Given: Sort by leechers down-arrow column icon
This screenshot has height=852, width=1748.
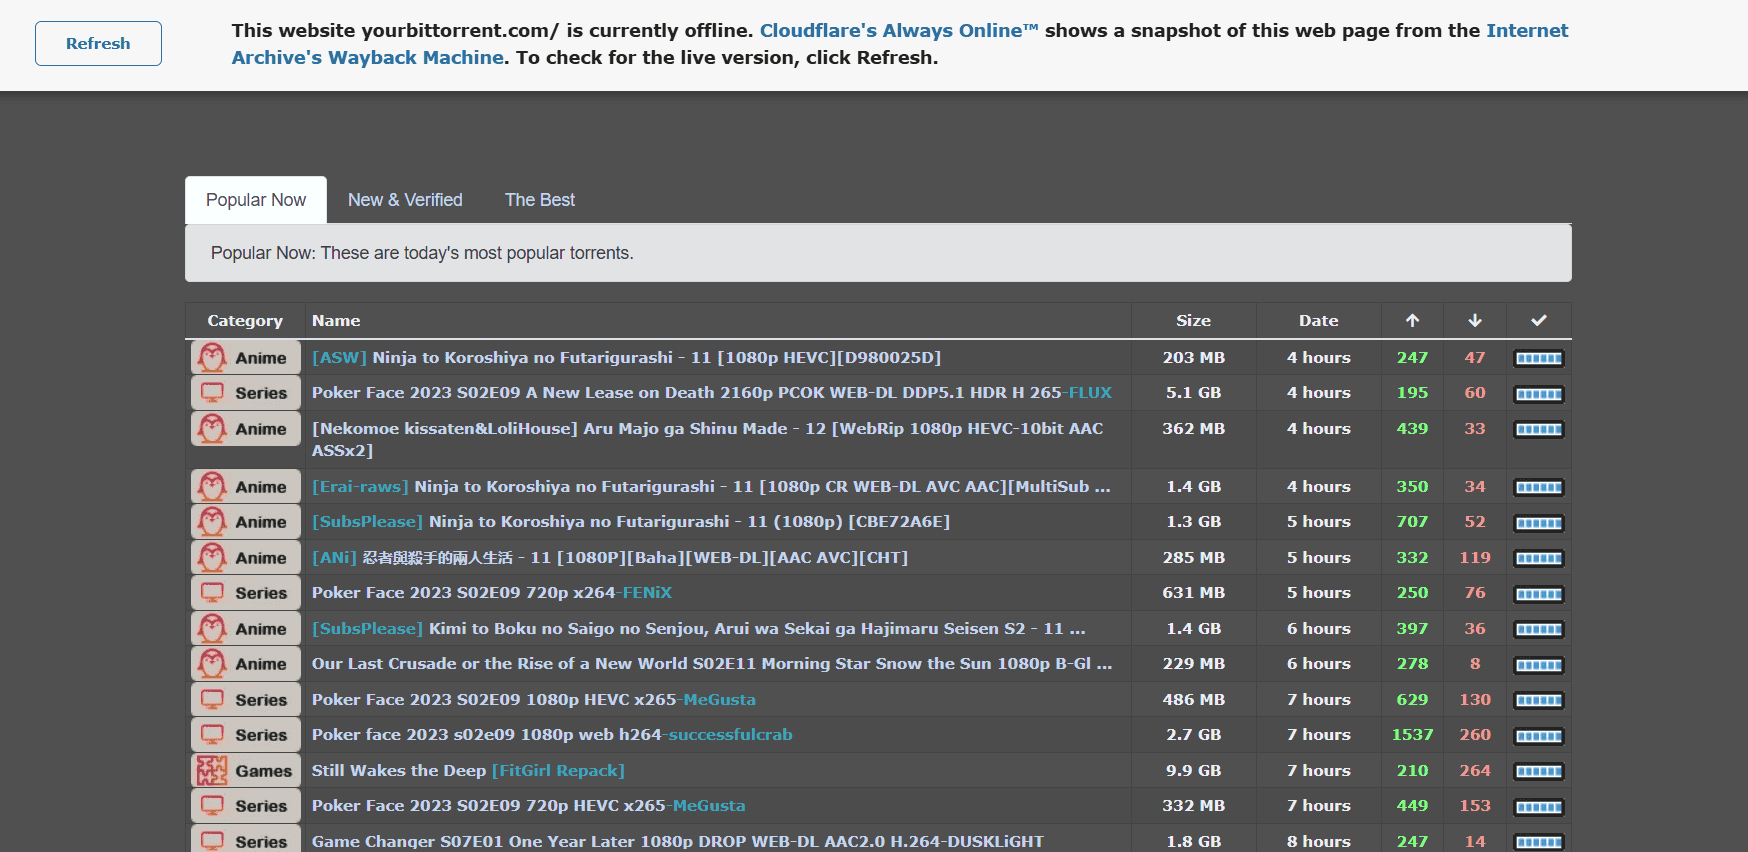Looking at the screenshot, I should [x=1474, y=321].
